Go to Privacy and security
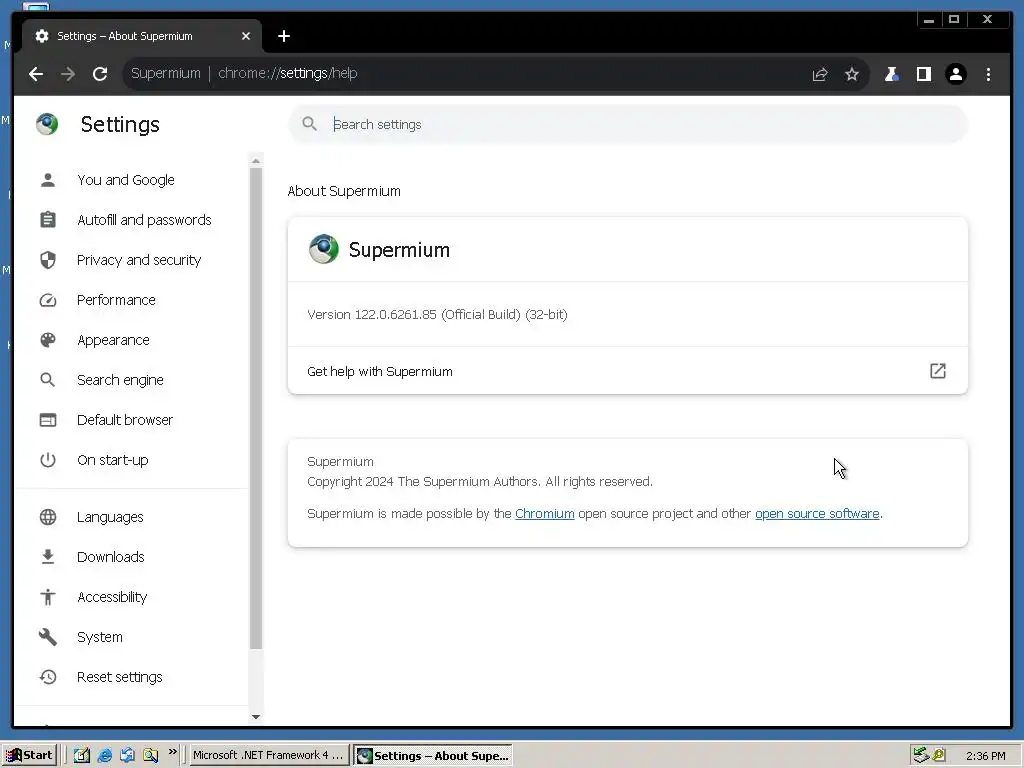The height and width of the screenshot is (768, 1024). coord(138,260)
